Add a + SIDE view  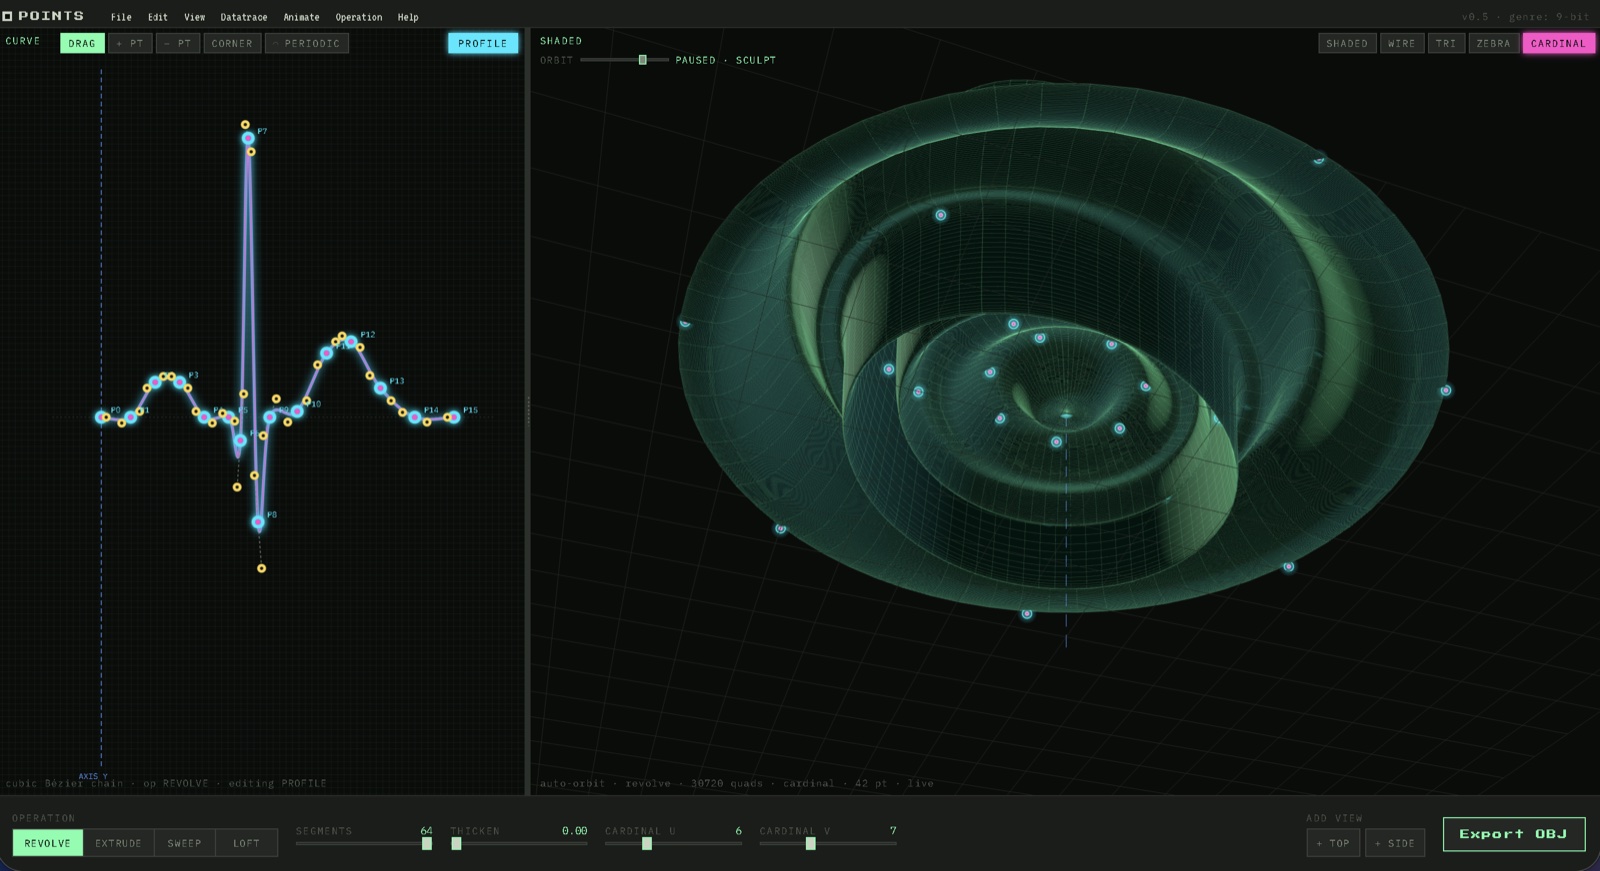click(x=1395, y=843)
